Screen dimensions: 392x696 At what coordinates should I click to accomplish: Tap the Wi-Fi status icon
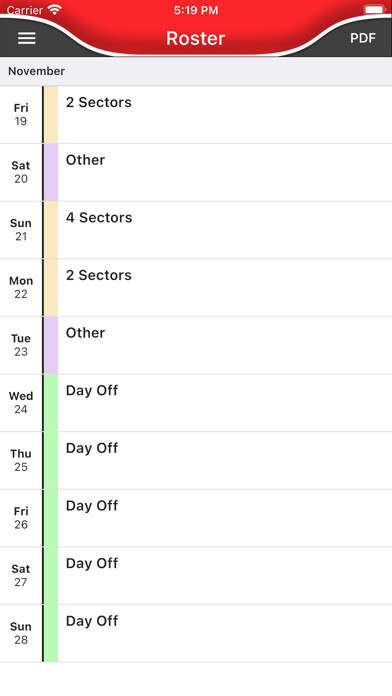point(55,10)
